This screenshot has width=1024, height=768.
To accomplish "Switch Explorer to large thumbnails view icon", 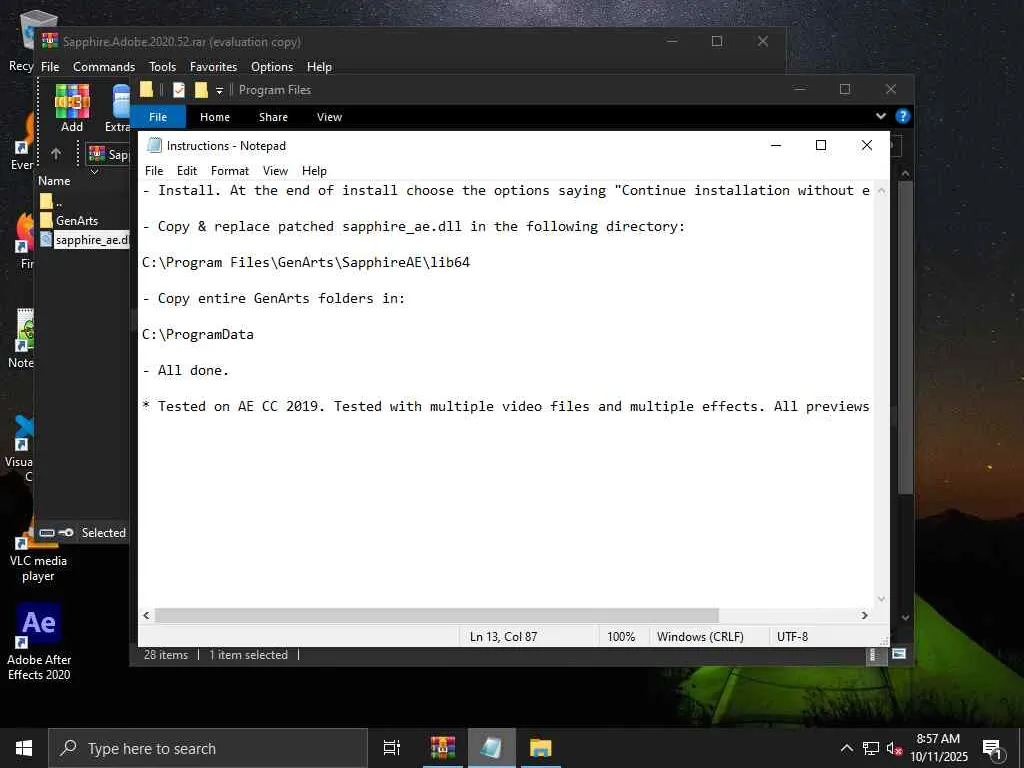I will 899,654.
